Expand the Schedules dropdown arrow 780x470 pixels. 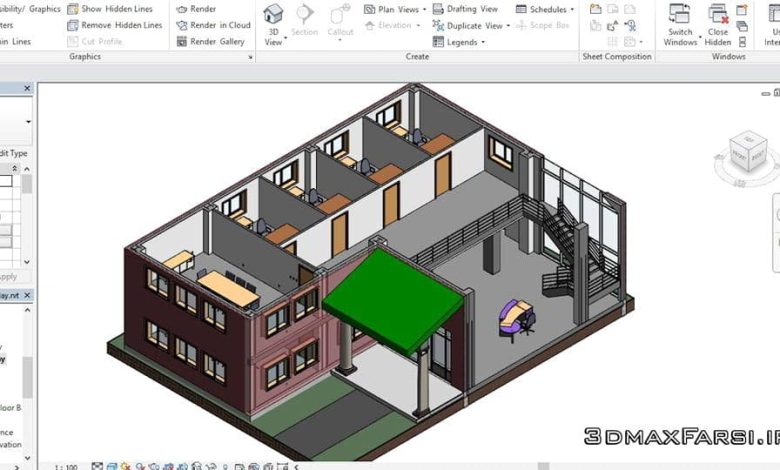tap(572, 9)
